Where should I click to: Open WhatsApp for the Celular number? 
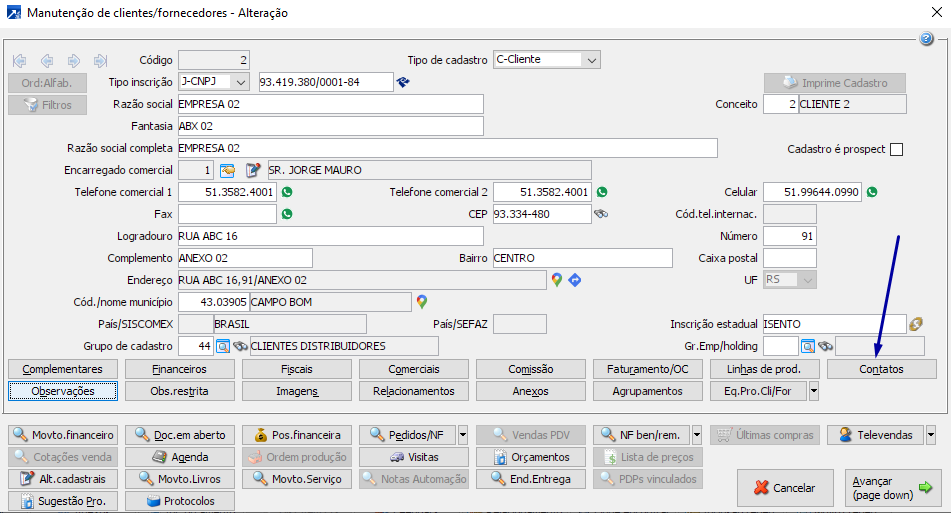coord(872,192)
